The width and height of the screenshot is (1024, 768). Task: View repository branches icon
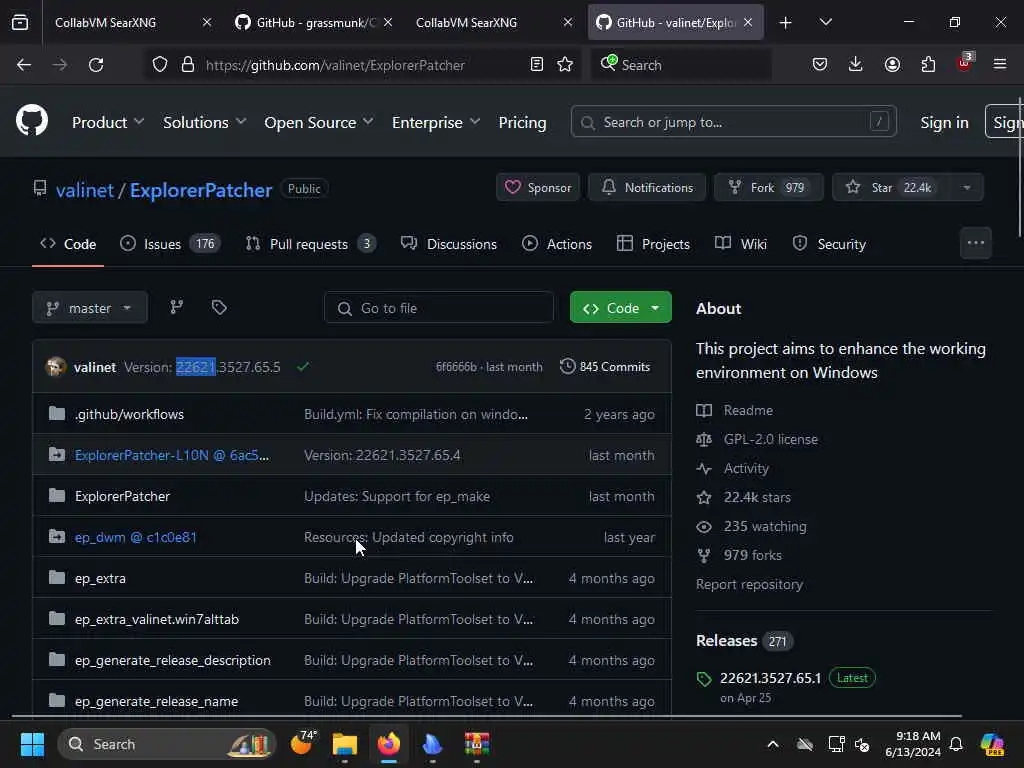click(176, 308)
